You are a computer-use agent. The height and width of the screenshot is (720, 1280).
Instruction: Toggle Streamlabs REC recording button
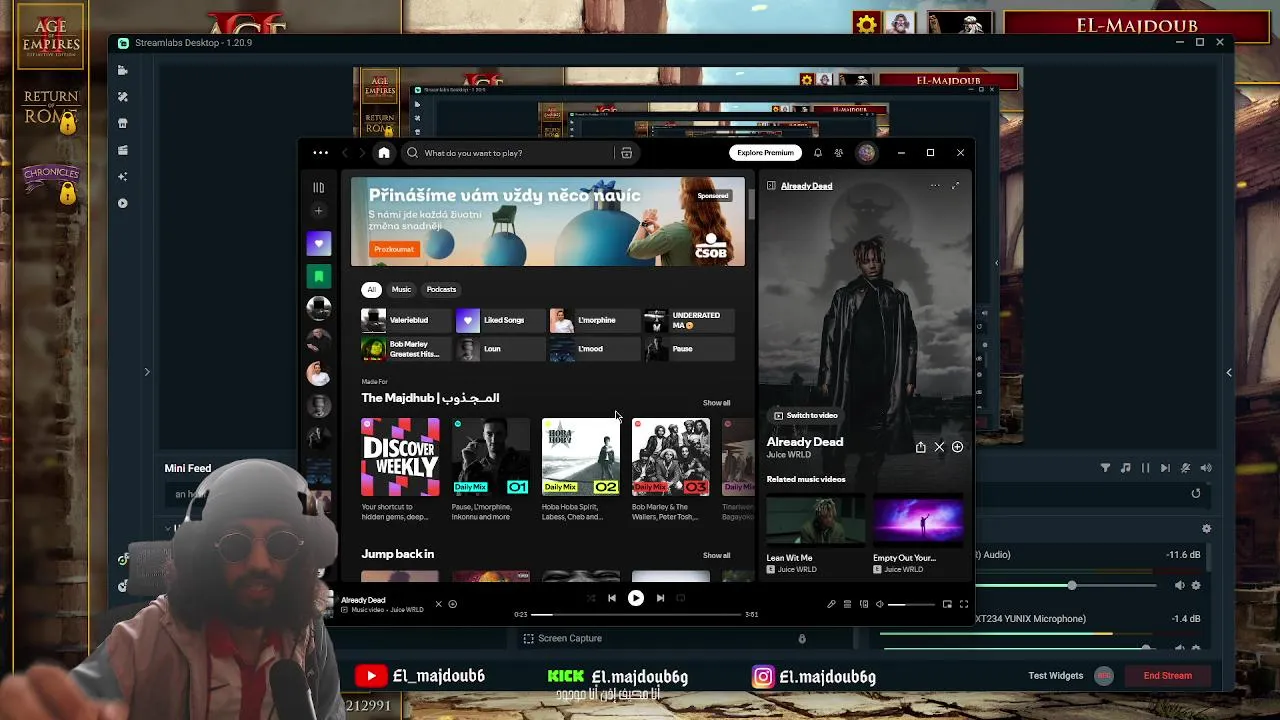(1104, 676)
